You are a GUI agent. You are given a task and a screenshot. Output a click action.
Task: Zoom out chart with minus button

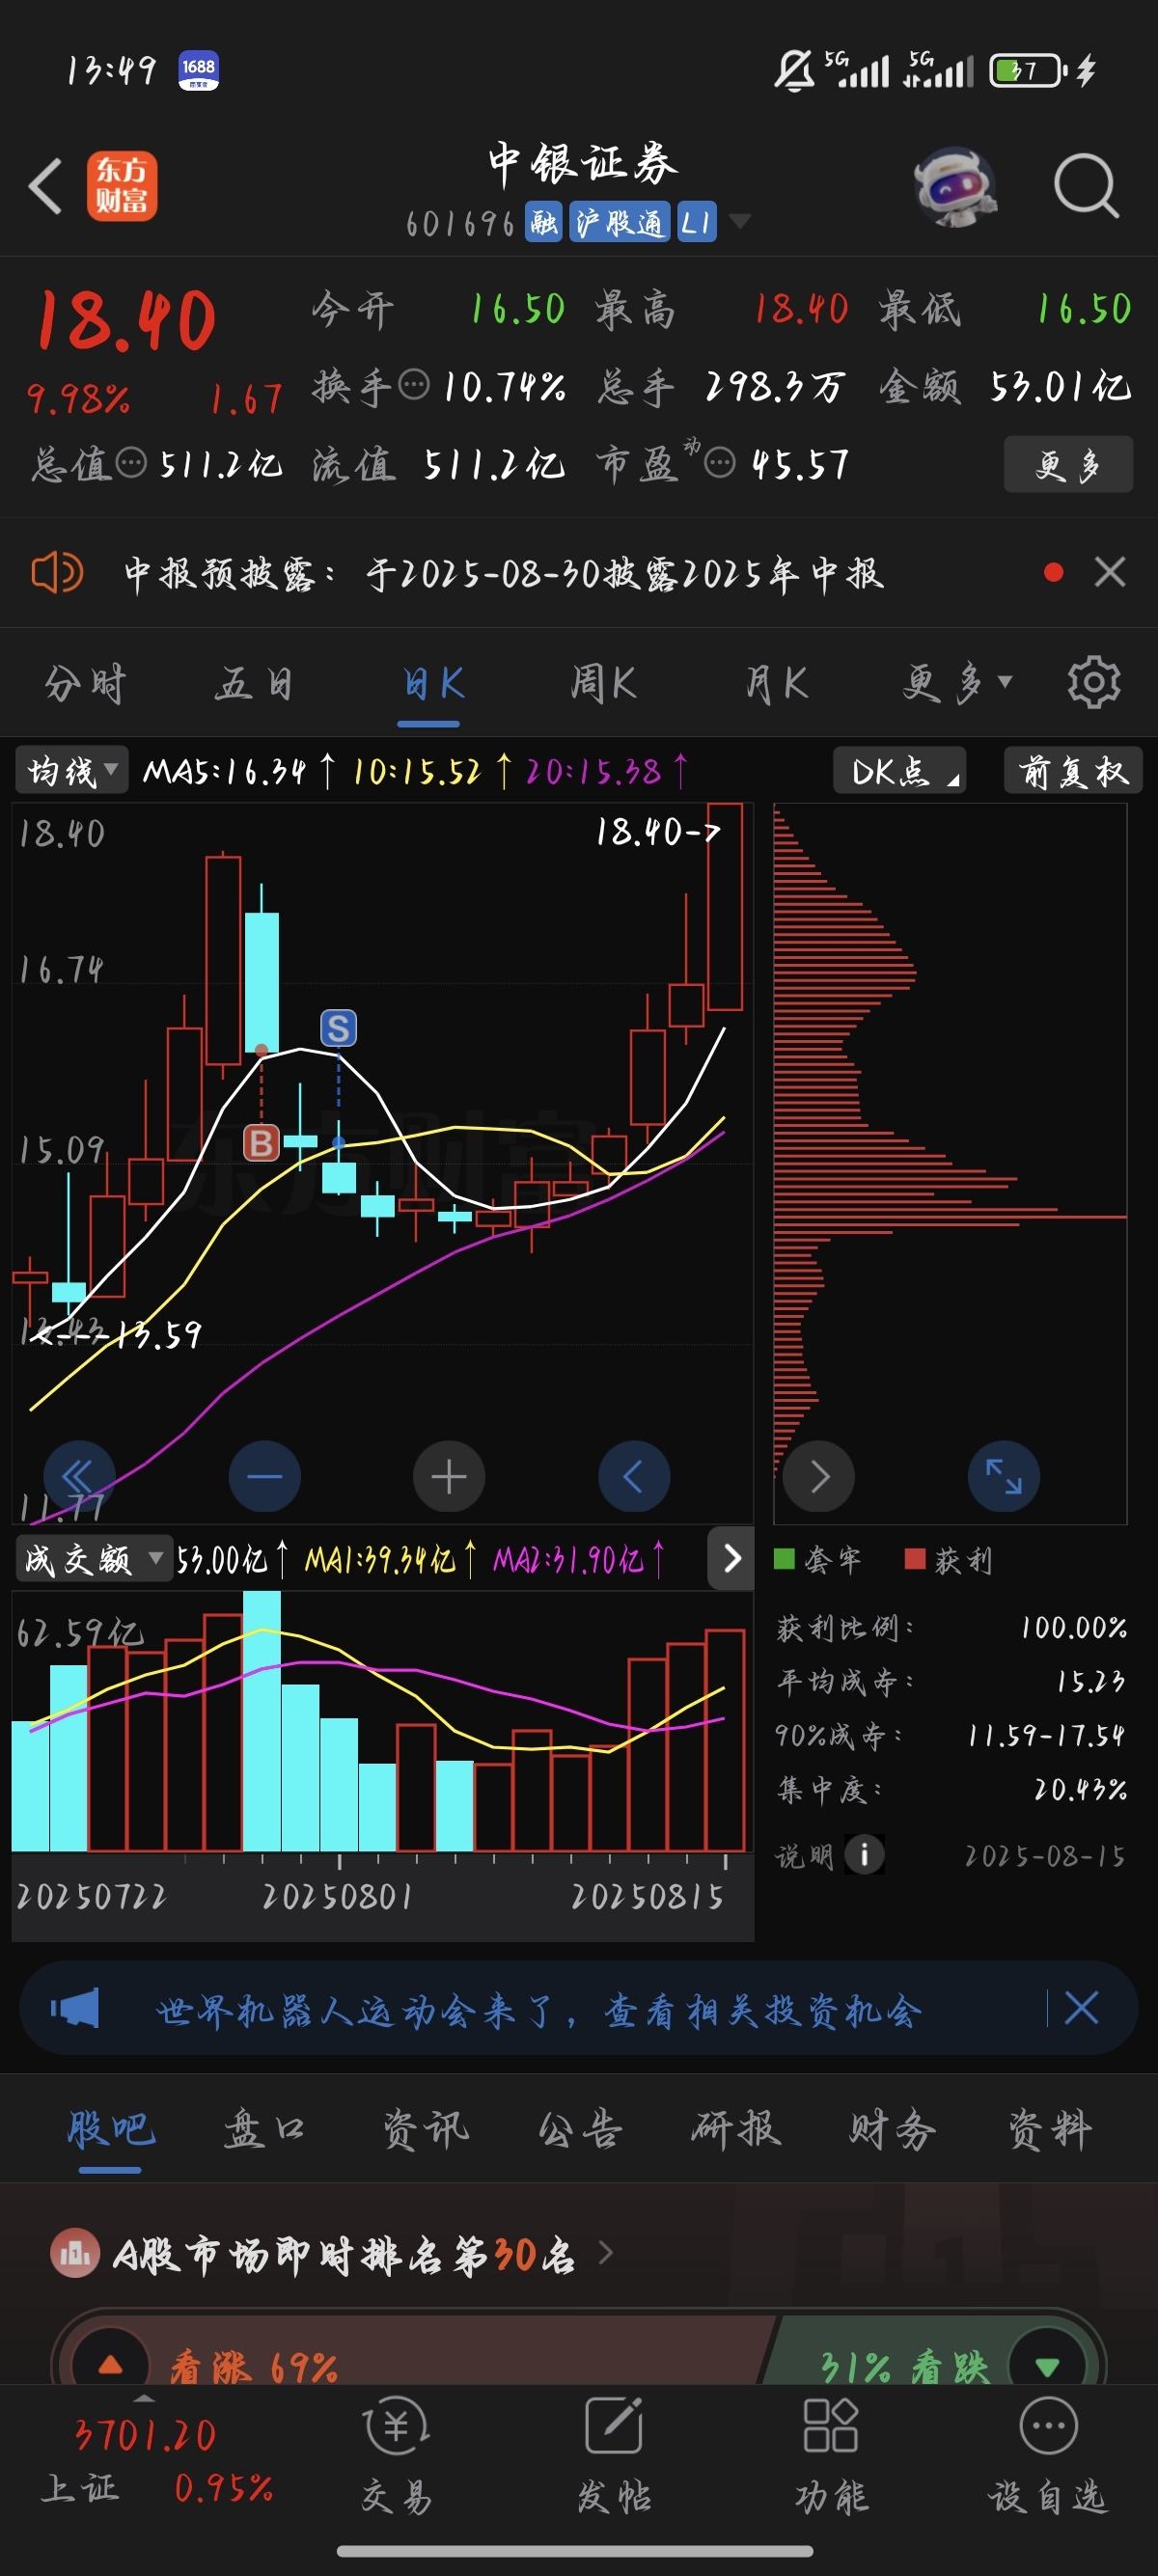pyautogui.click(x=264, y=1476)
